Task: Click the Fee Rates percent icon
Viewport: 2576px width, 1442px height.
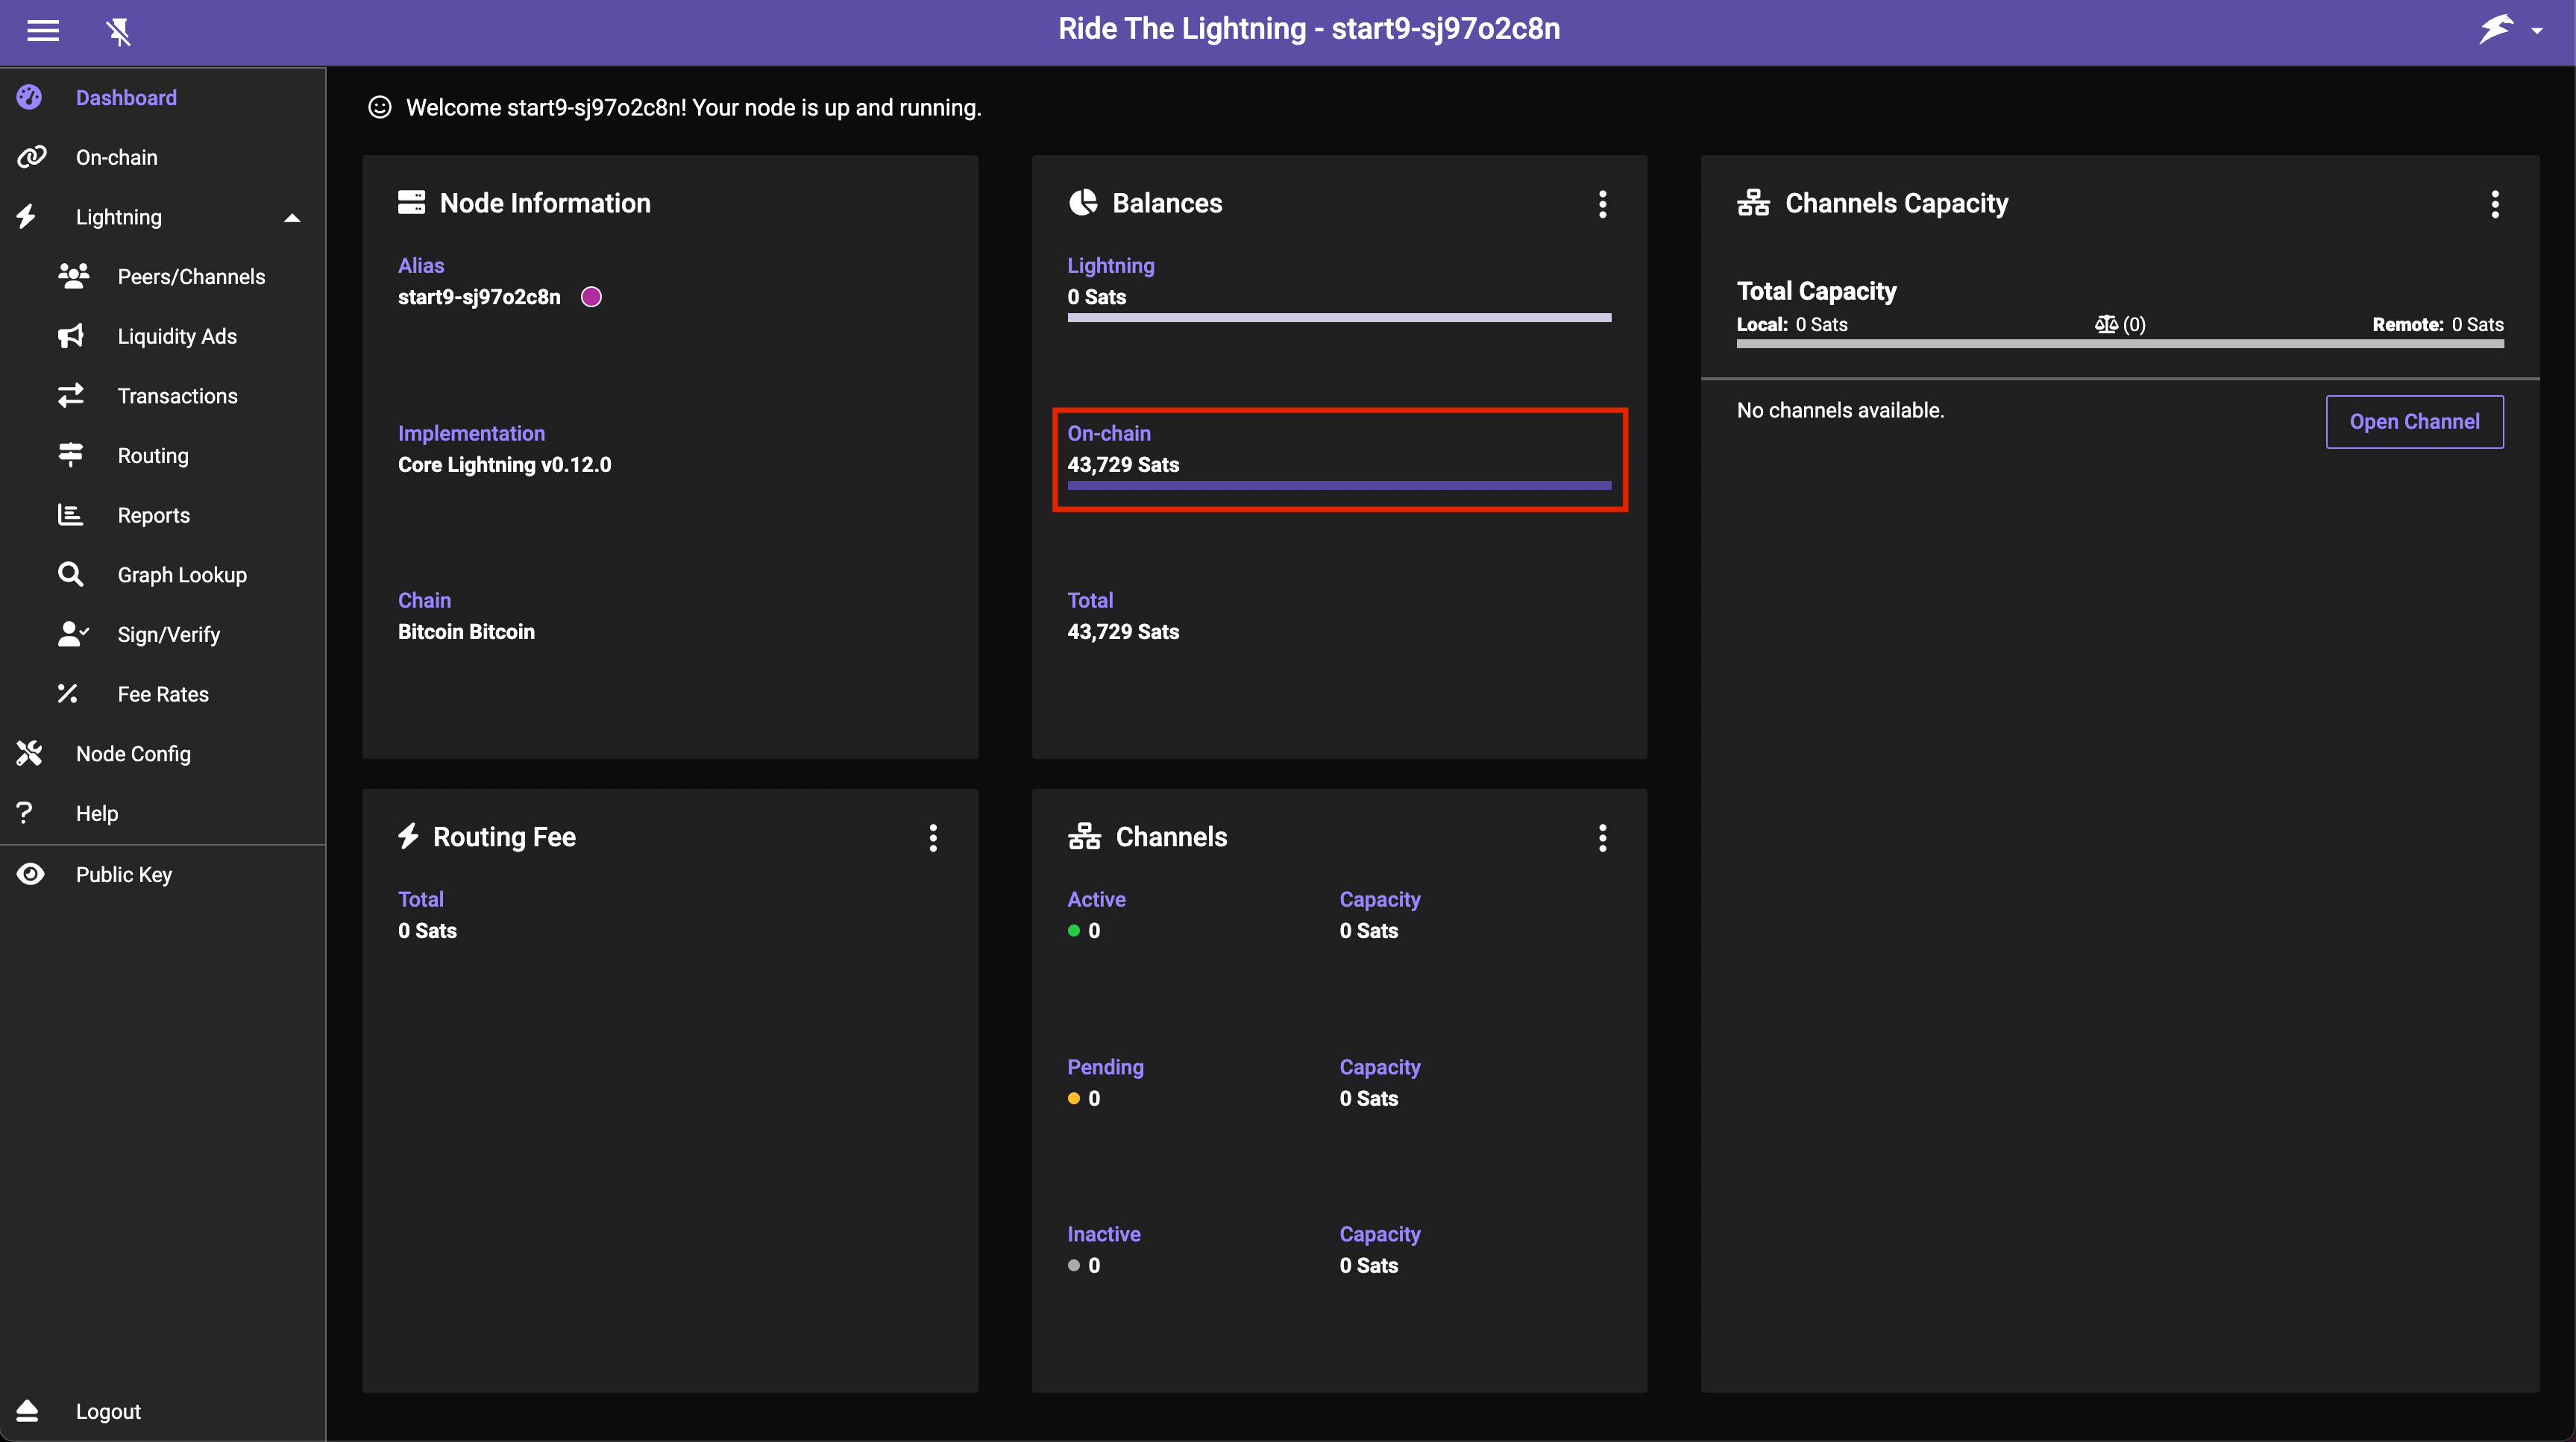Action: coord(68,694)
